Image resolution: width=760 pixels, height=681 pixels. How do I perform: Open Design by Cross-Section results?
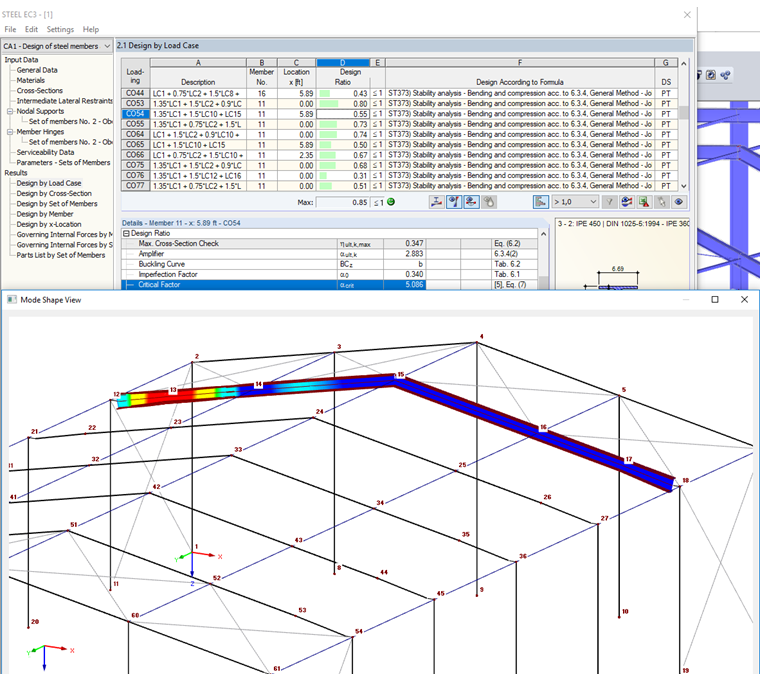tap(54, 193)
